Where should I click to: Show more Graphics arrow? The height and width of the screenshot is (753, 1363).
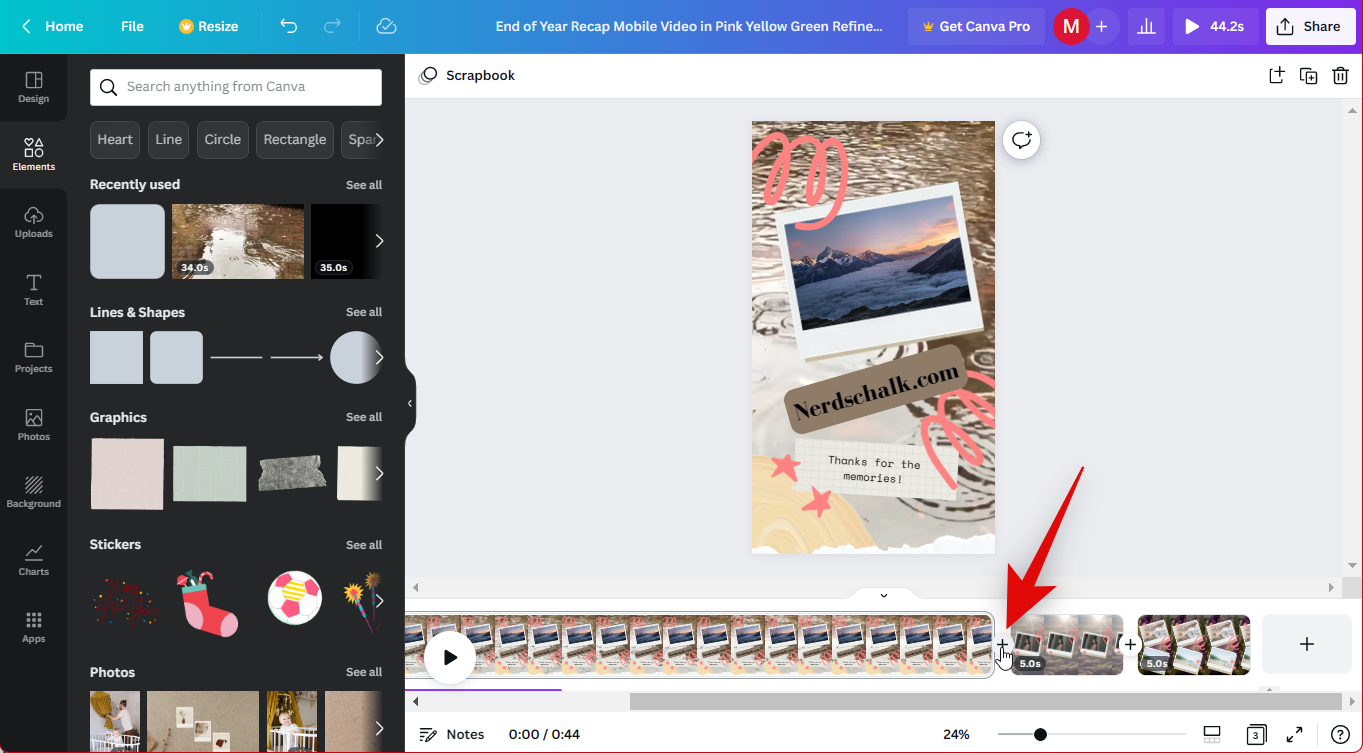tap(378, 473)
